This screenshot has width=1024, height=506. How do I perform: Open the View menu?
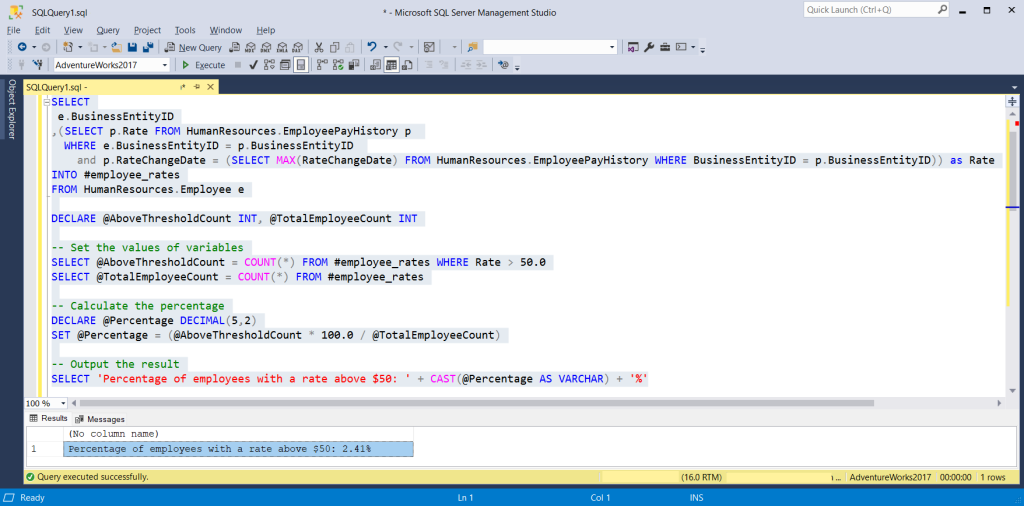[73, 30]
